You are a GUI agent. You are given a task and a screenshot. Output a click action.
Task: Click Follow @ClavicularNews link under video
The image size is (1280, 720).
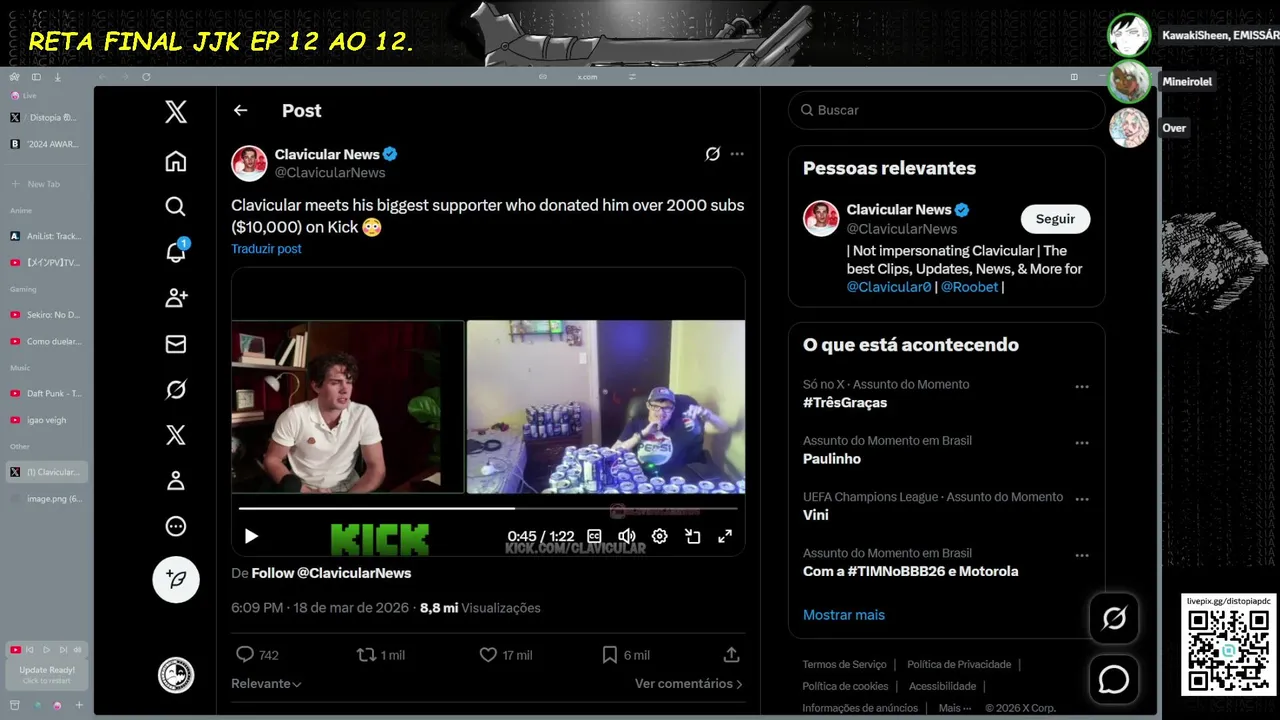tap(331, 573)
